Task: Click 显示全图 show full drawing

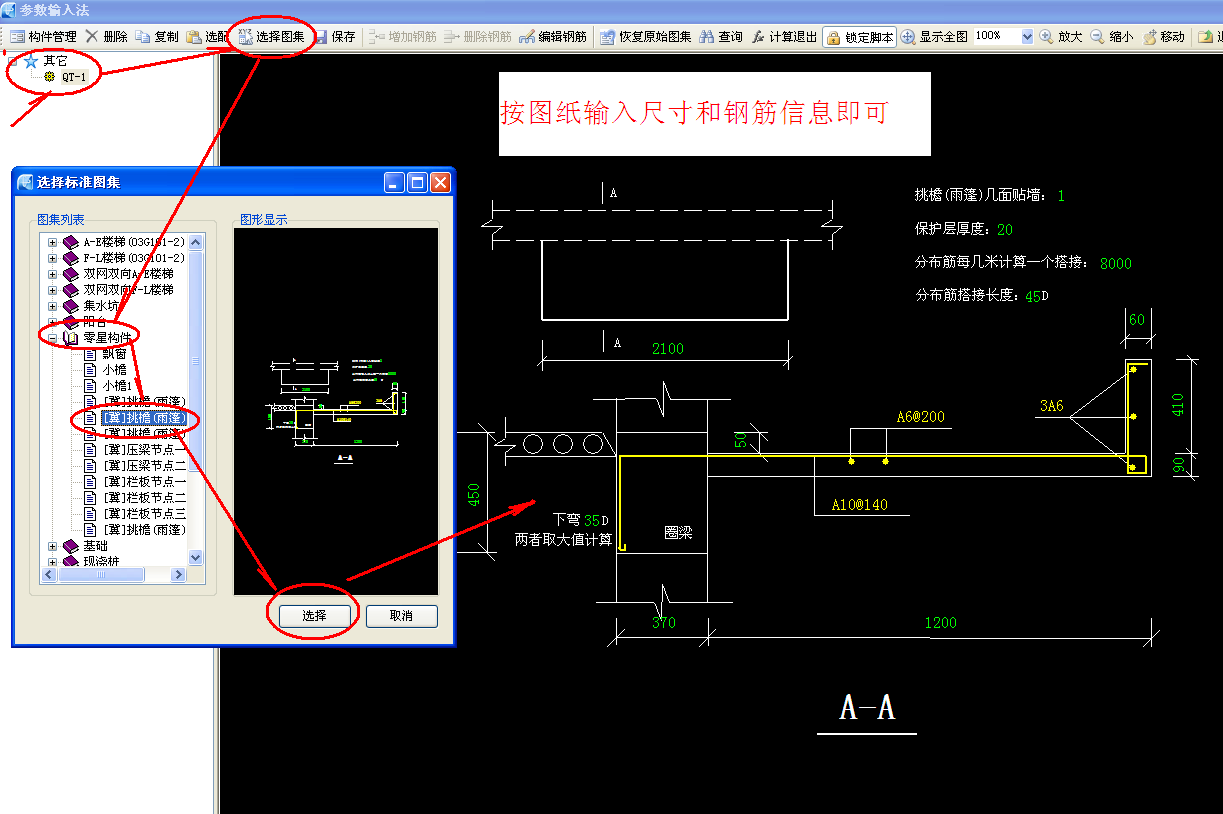Action: pos(935,37)
